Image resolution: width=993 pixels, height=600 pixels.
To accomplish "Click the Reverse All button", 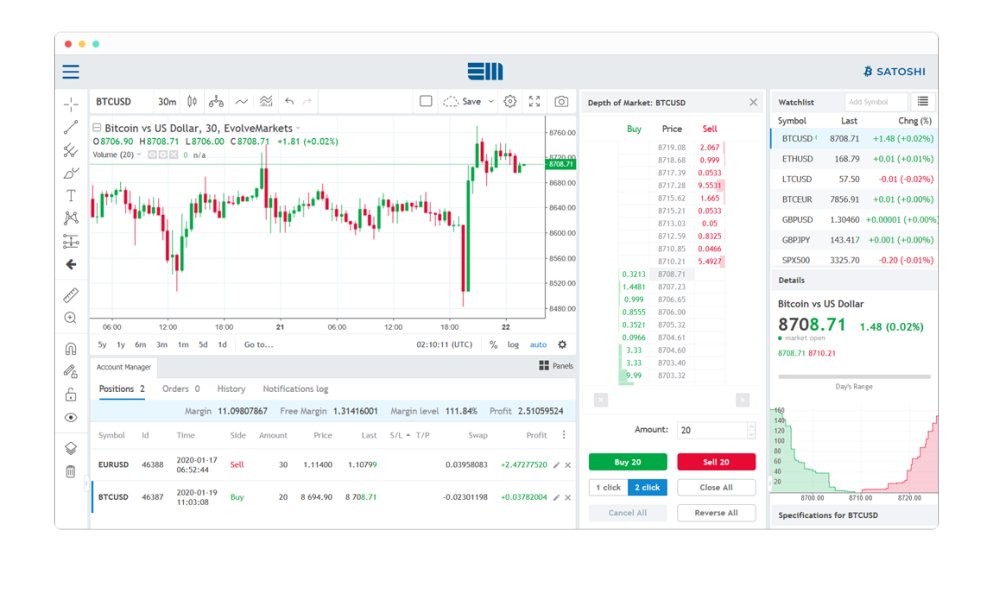I will (716, 513).
